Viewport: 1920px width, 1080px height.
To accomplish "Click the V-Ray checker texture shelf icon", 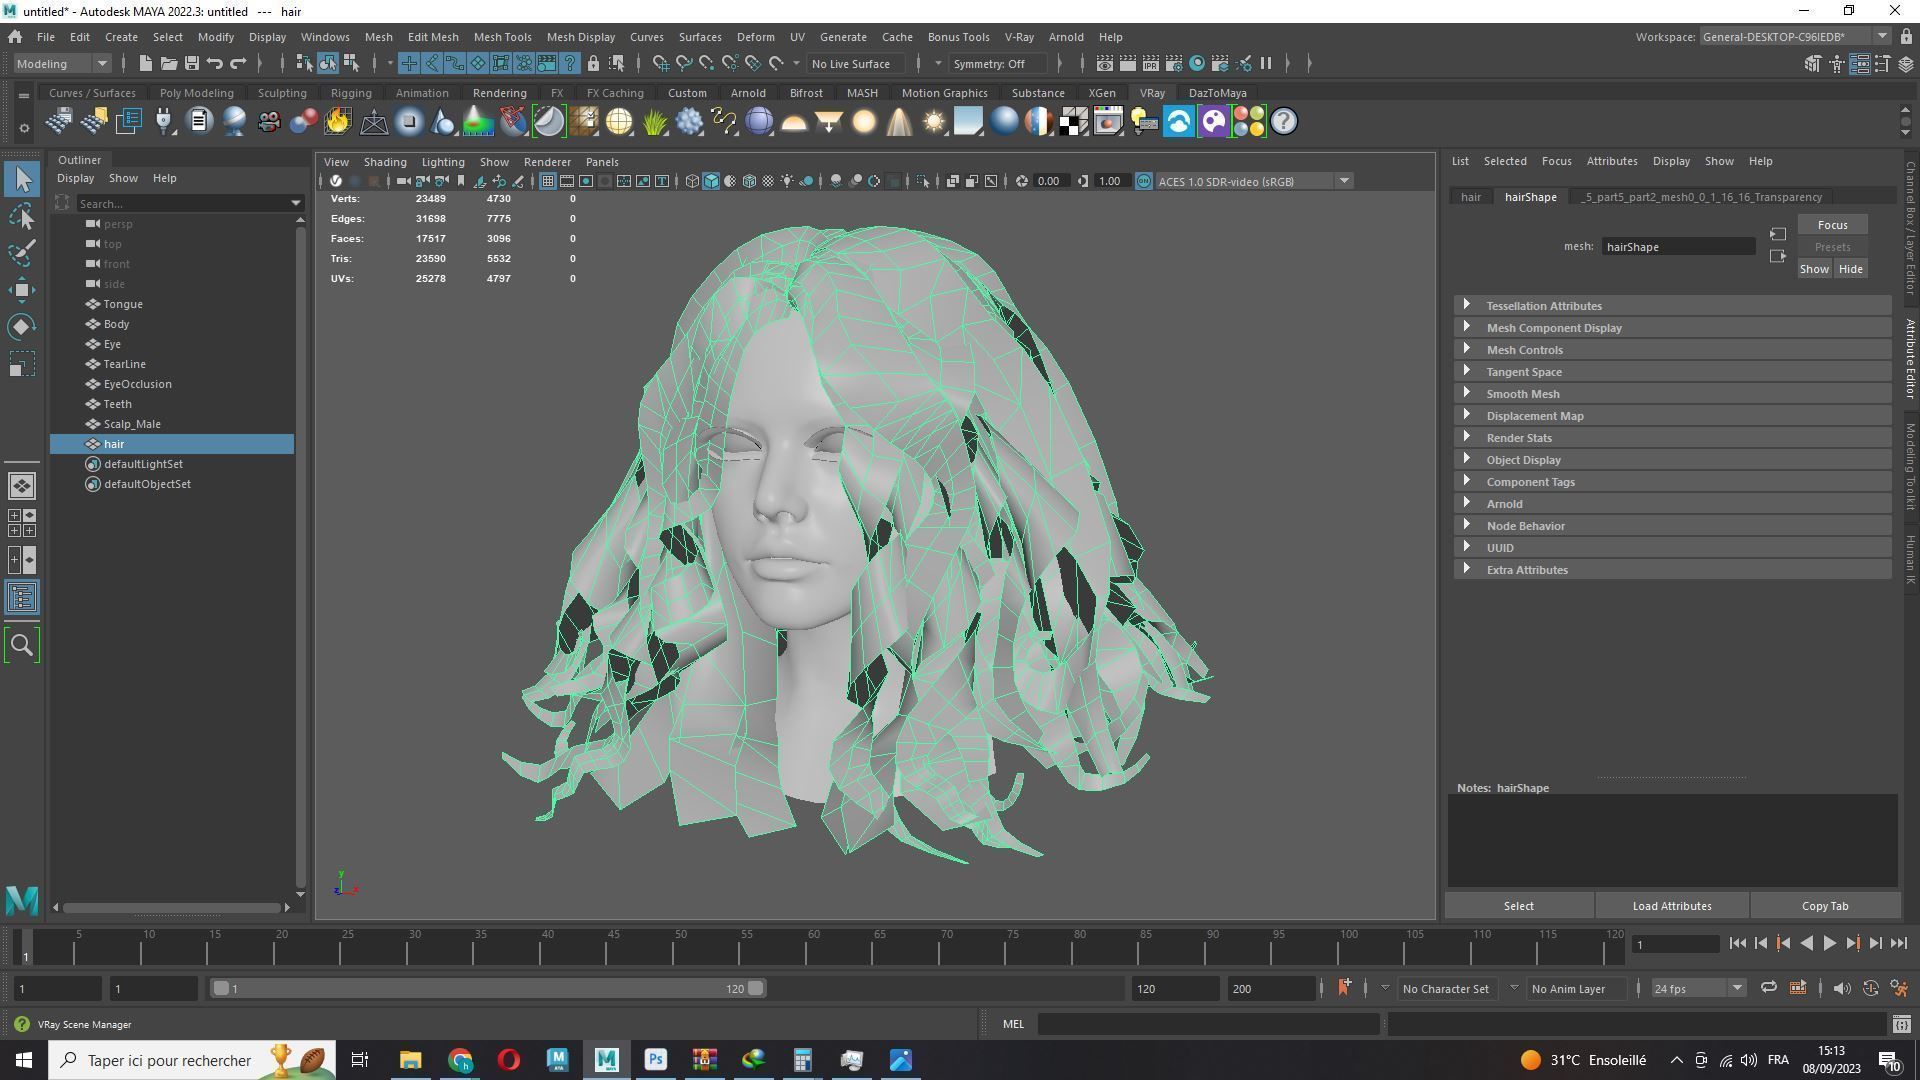I will coord(1073,122).
